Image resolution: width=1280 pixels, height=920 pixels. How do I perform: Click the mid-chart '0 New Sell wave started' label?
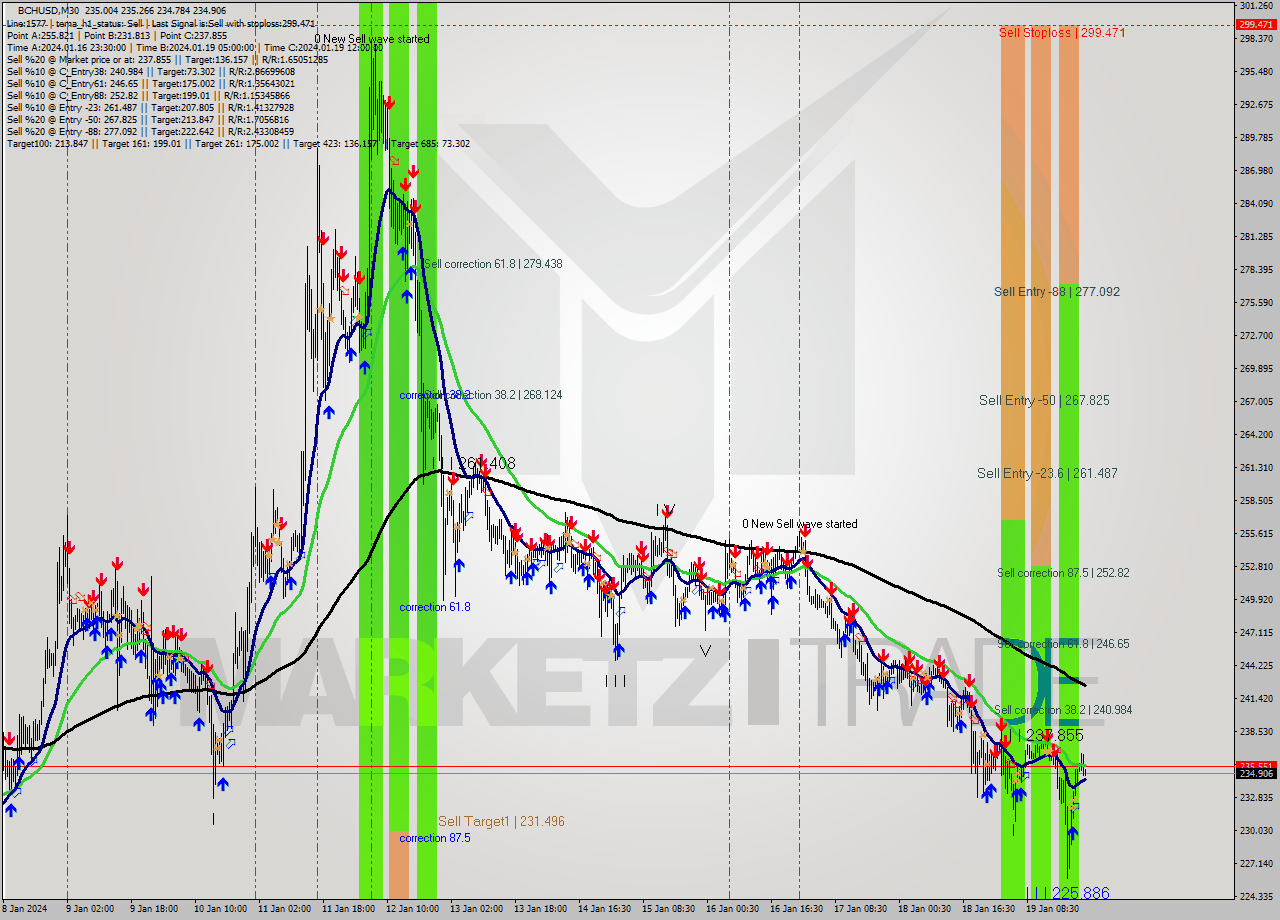coord(799,524)
